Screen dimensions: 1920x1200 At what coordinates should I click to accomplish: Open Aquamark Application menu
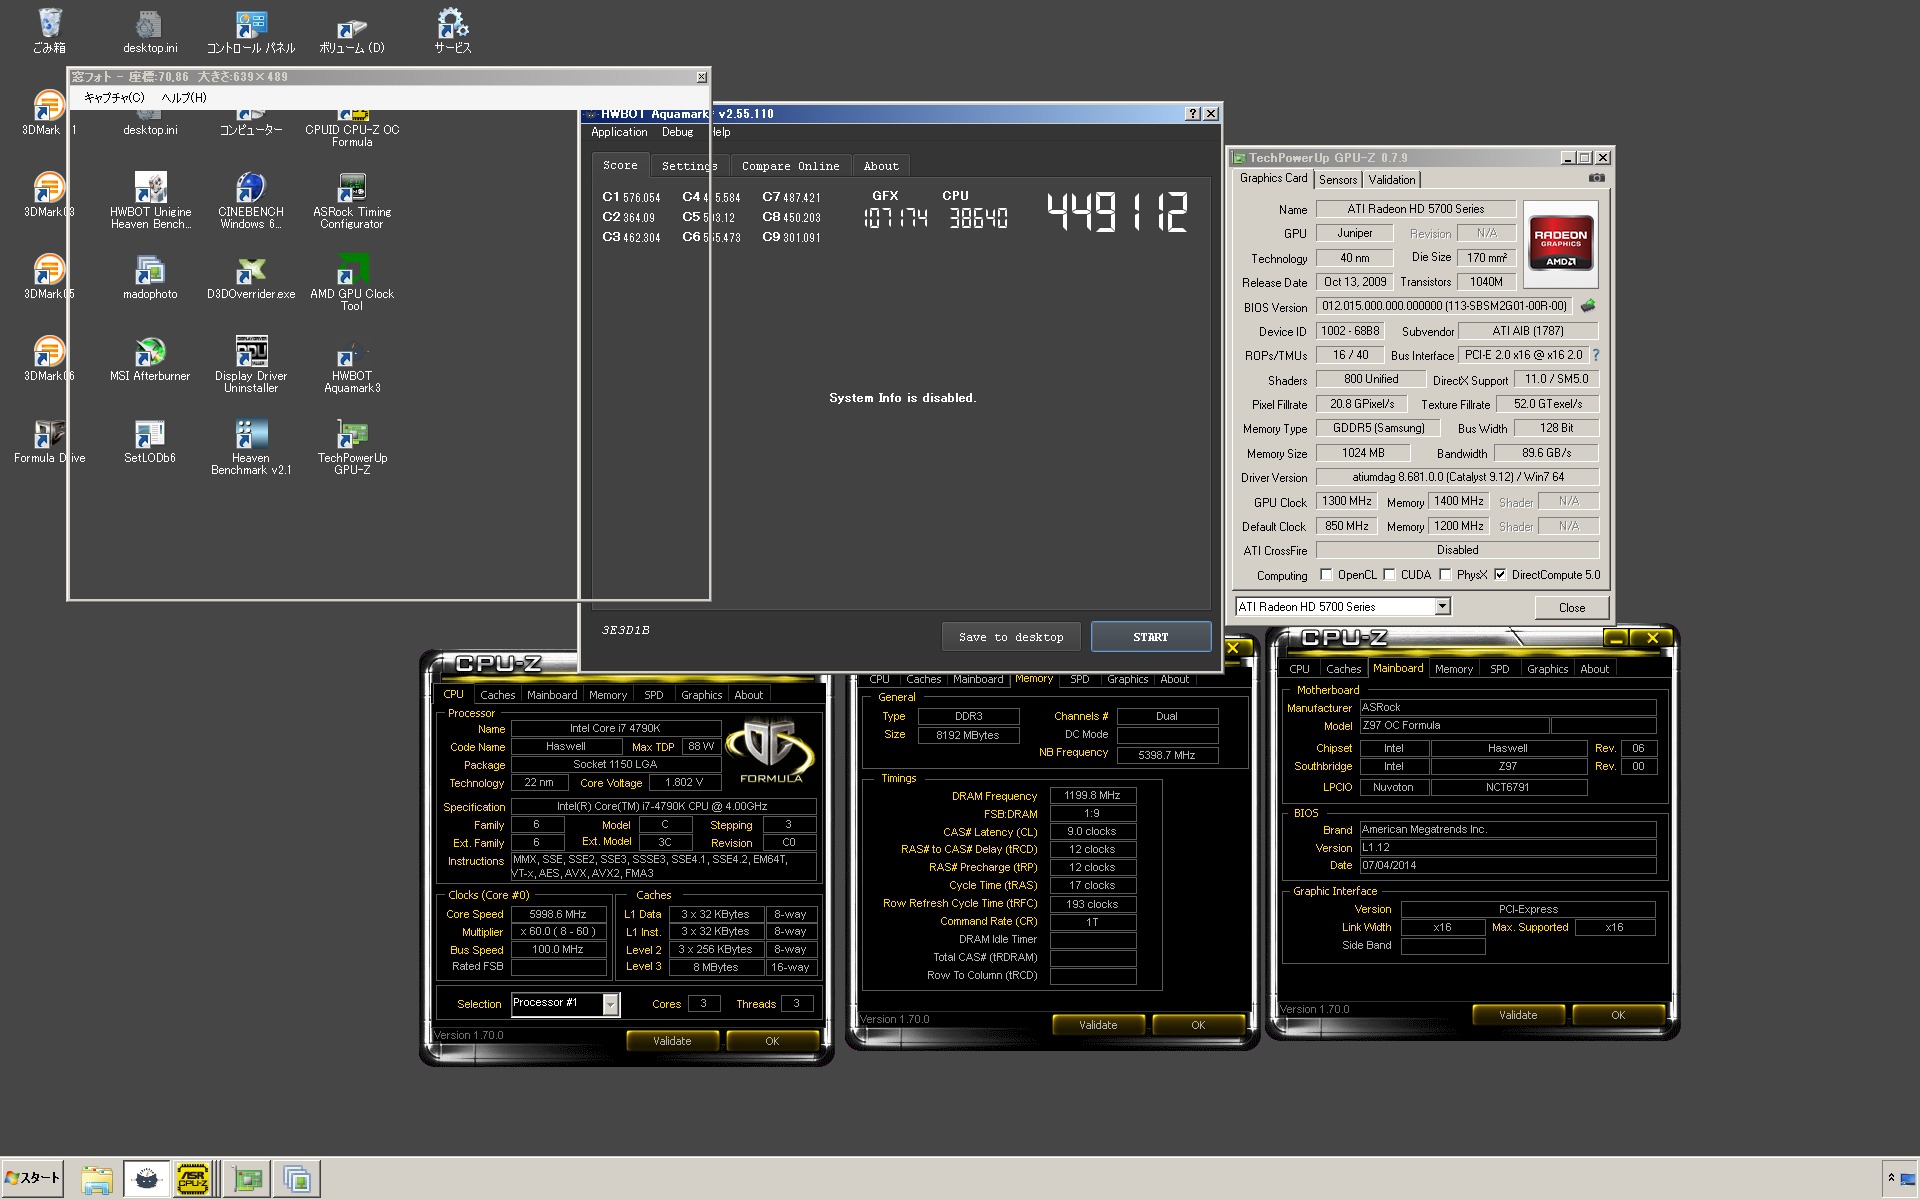coord(619,132)
